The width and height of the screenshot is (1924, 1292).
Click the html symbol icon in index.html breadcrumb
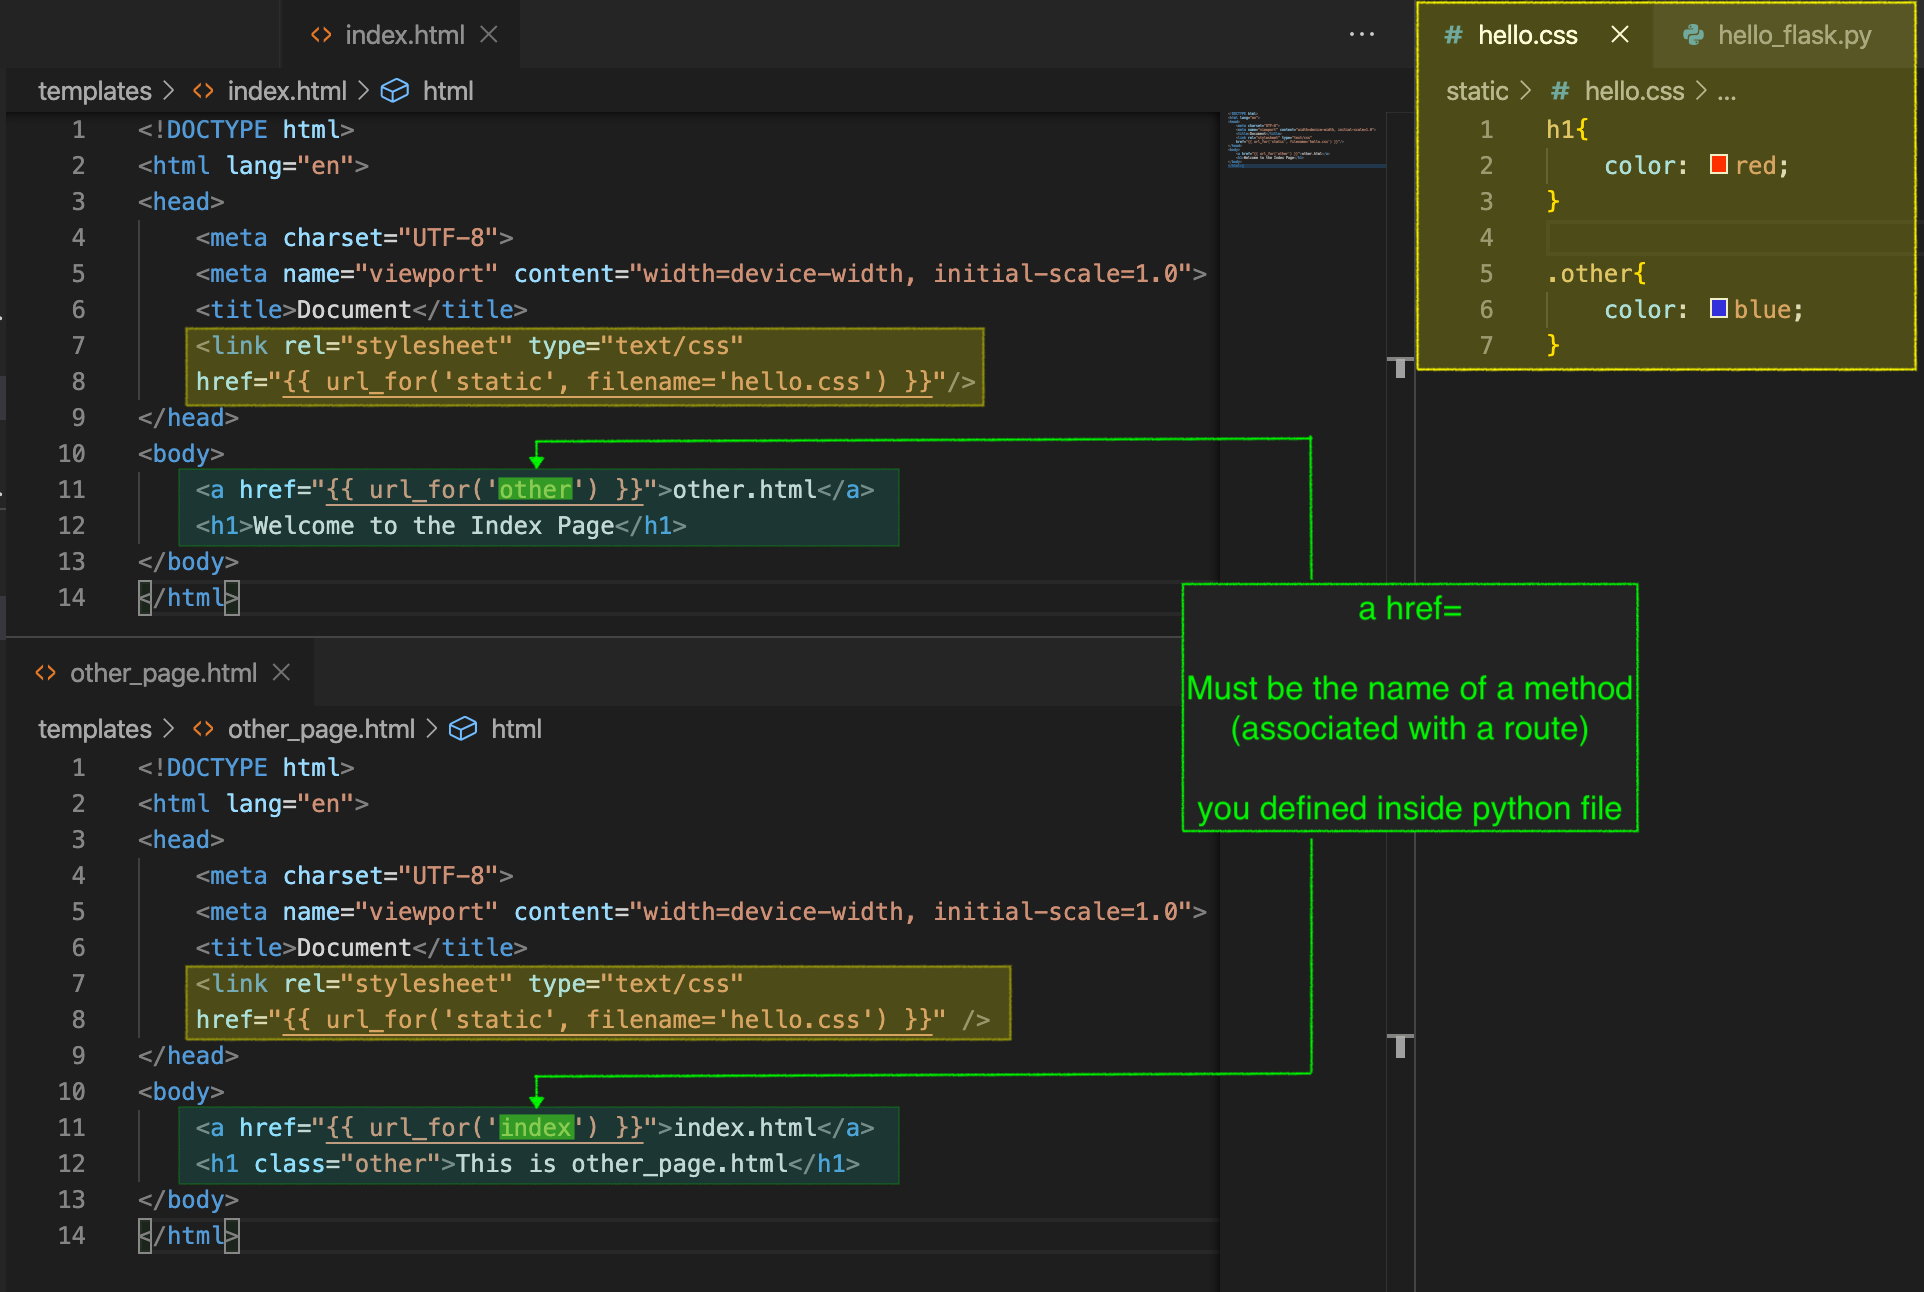395,90
